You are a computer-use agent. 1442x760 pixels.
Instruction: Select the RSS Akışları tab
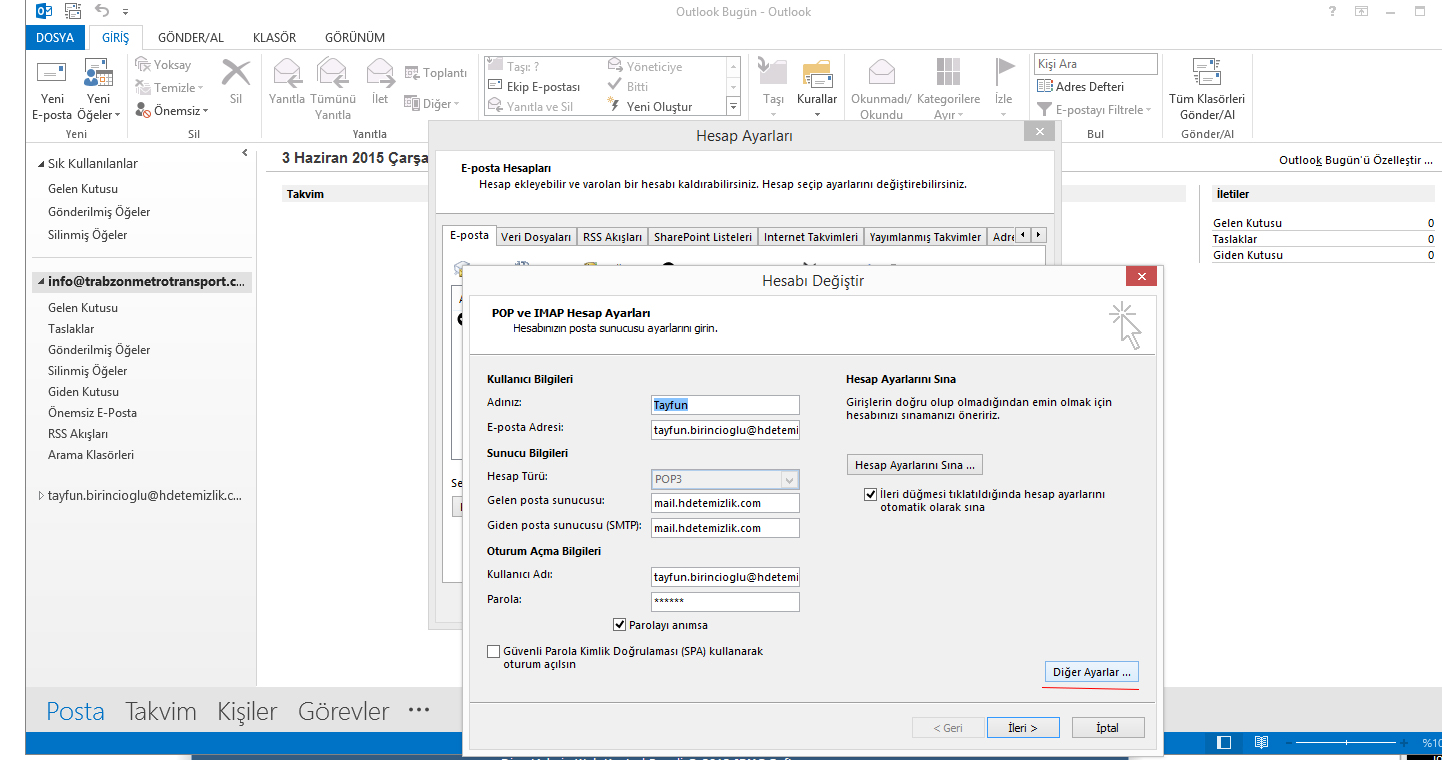click(x=612, y=237)
